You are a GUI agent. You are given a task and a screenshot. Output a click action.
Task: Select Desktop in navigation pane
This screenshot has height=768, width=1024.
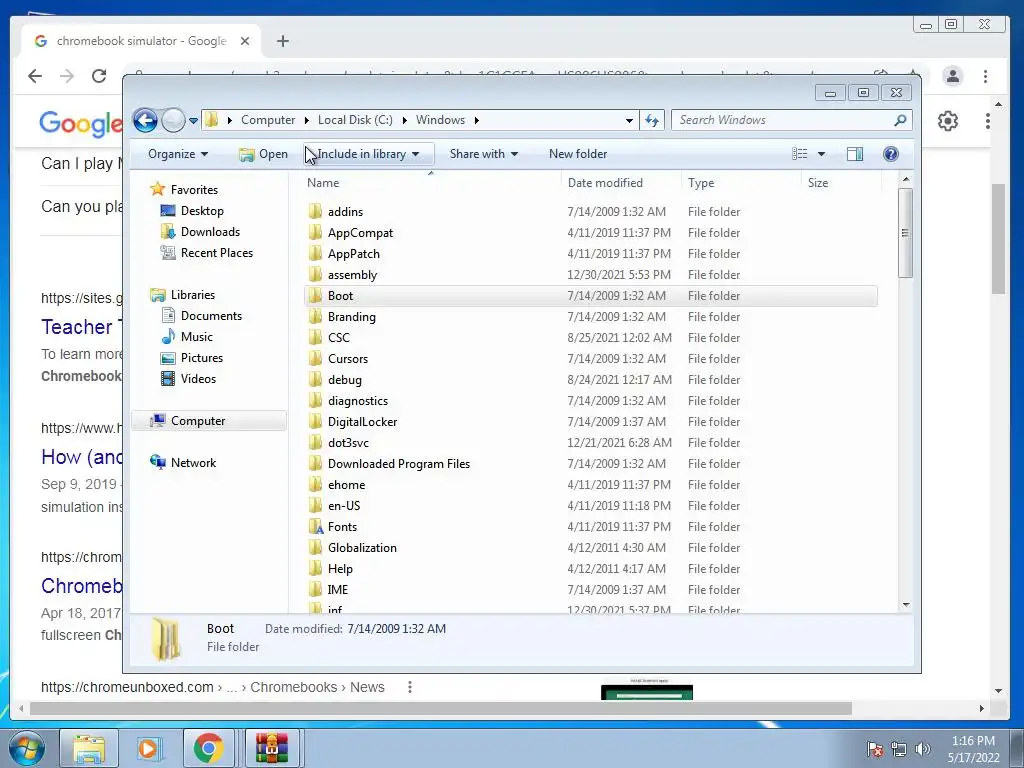202,211
